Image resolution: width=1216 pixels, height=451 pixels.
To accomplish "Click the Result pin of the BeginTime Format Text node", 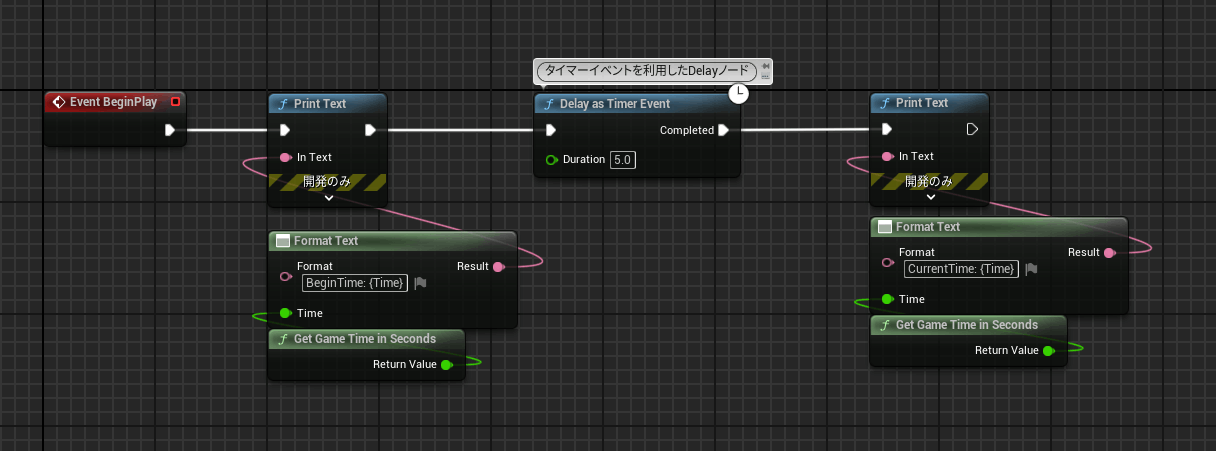I will click(498, 266).
